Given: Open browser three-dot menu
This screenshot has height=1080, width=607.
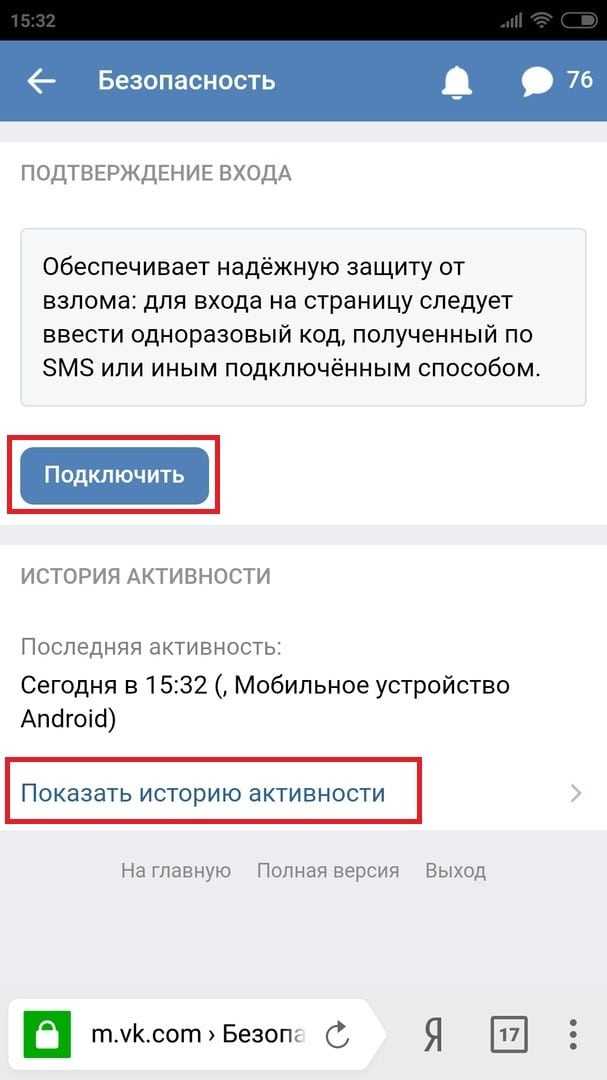Looking at the screenshot, I should tap(573, 1034).
